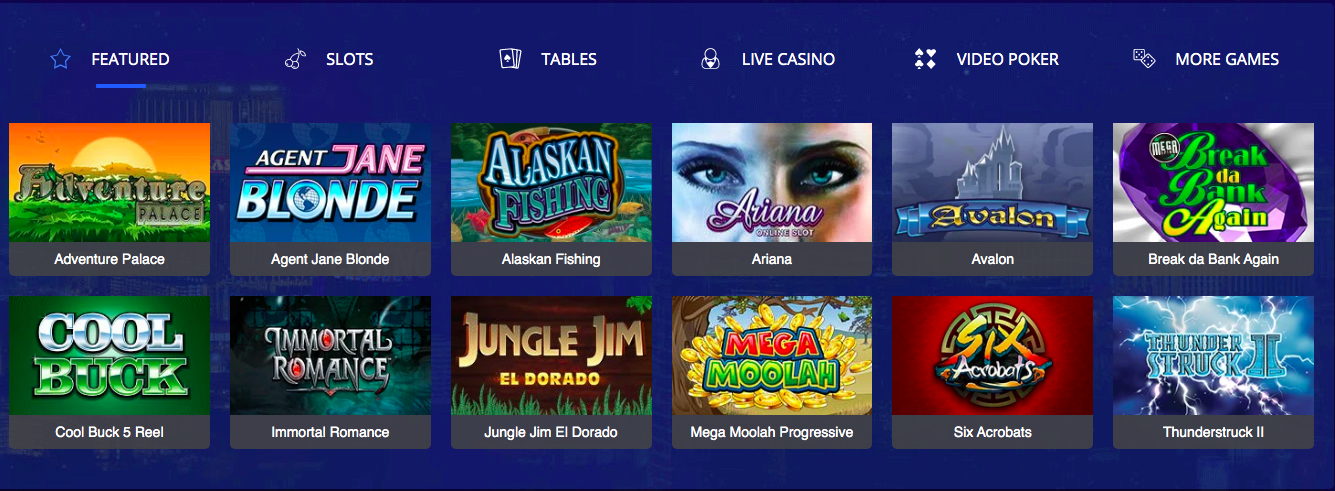This screenshot has width=1335, height=491.
Task: Open the Thunderstruck II game thumbnail
Action: [1213, 355]
